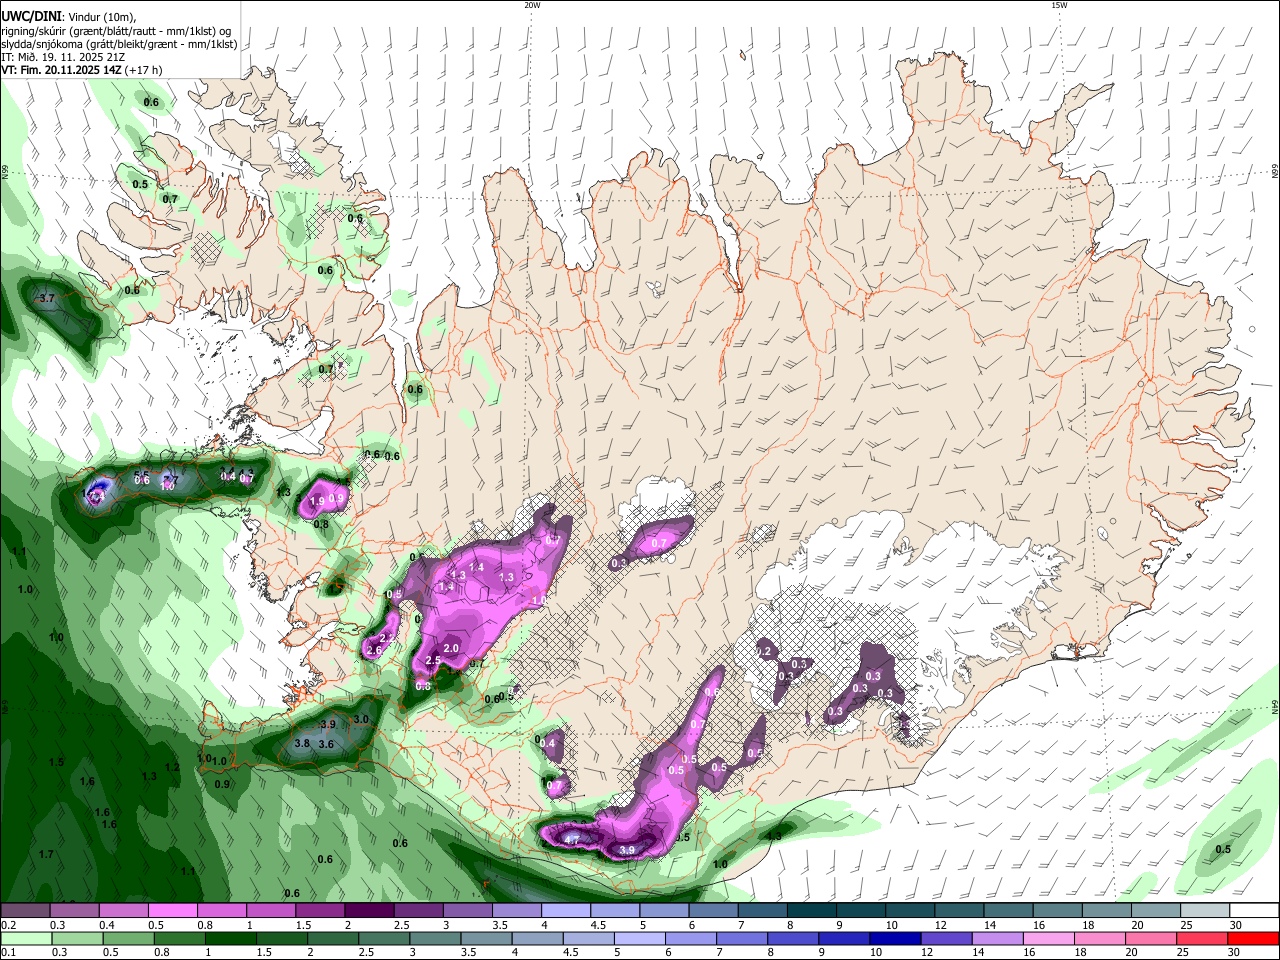Click the 4.7 snow value on the south coast
Viewport: 1280px width, 960px height.
click(x=572, y=839)
